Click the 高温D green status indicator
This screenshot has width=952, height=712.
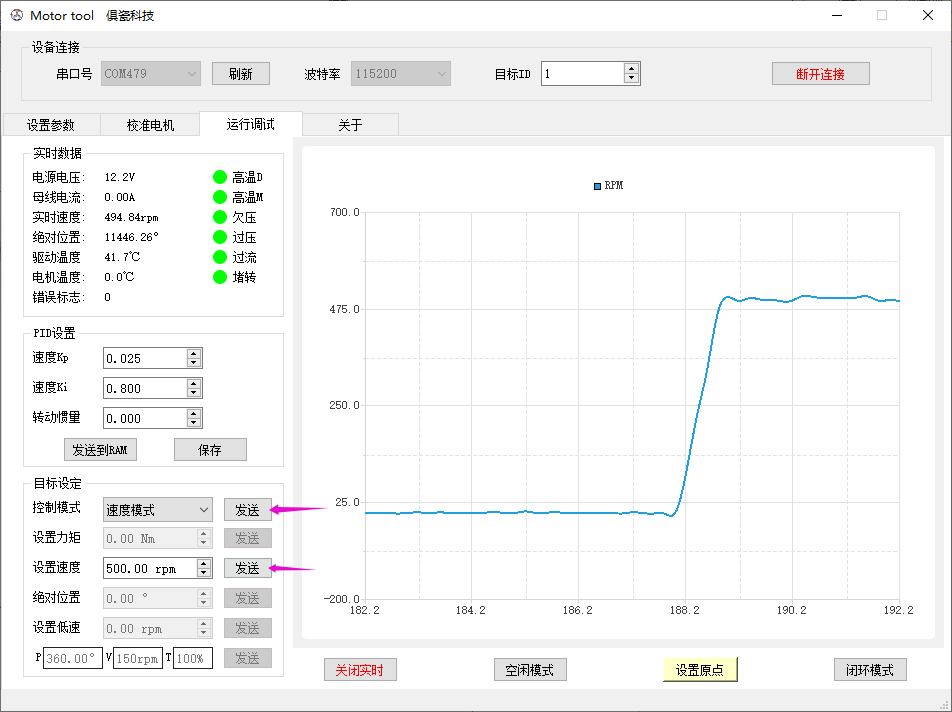point(220,177)
